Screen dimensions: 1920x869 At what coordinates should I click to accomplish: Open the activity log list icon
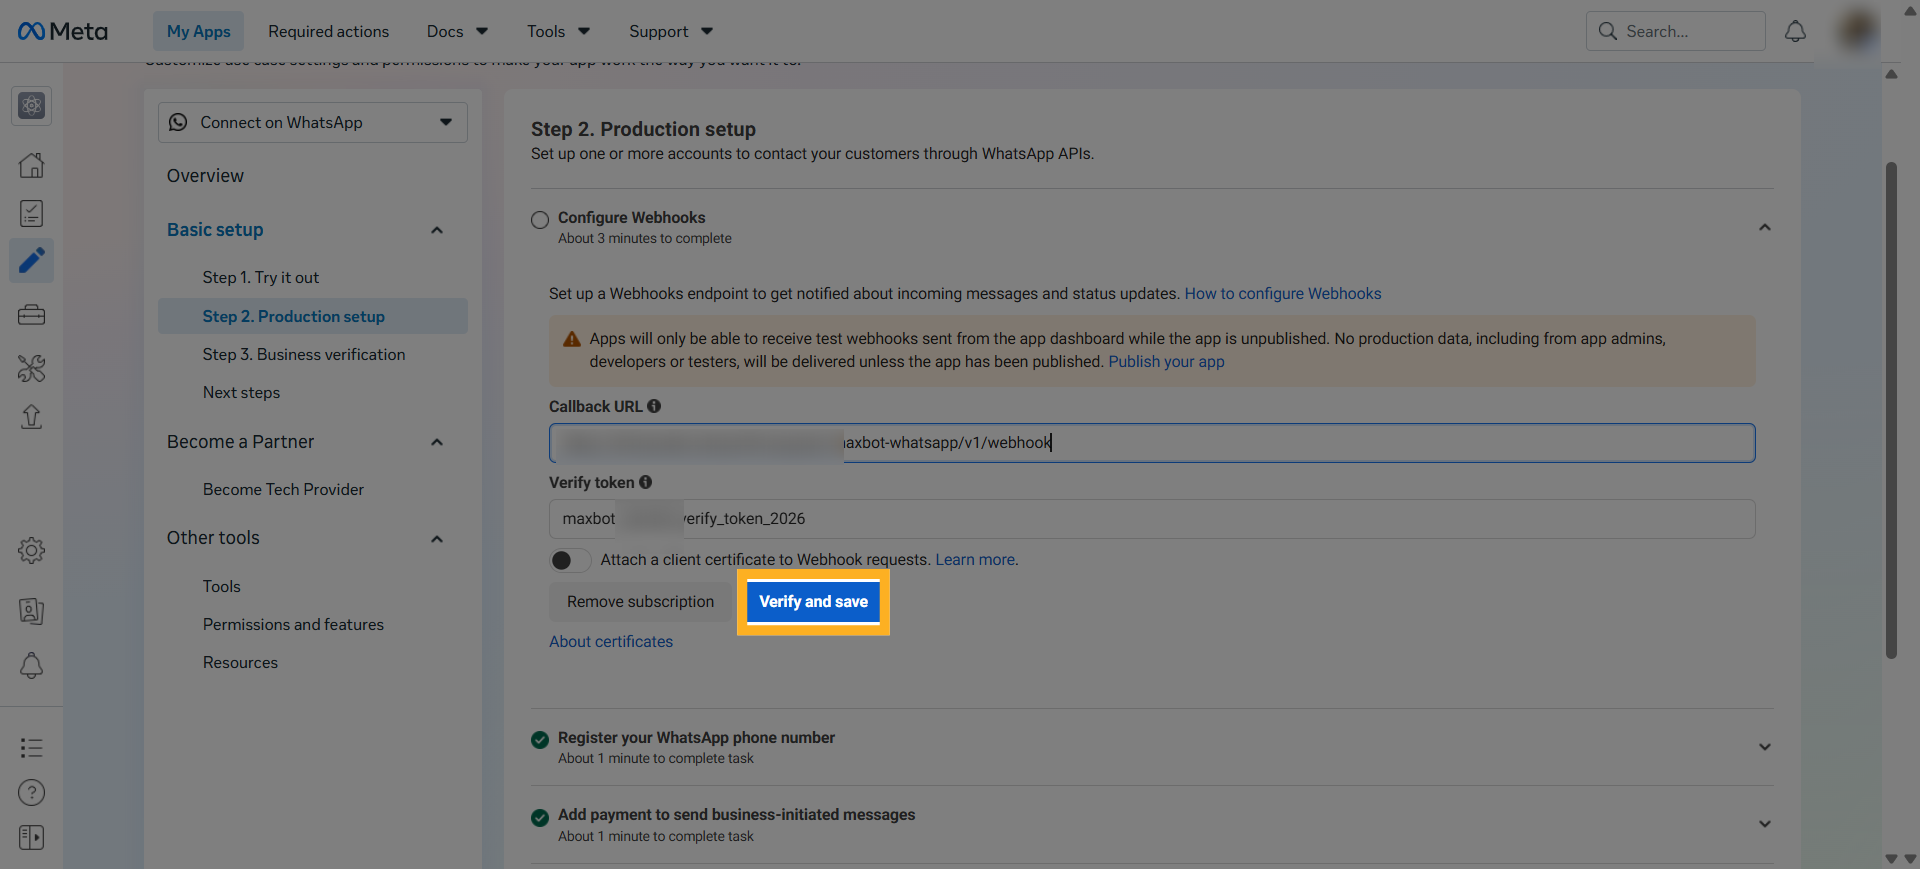(x=31, y=748)
